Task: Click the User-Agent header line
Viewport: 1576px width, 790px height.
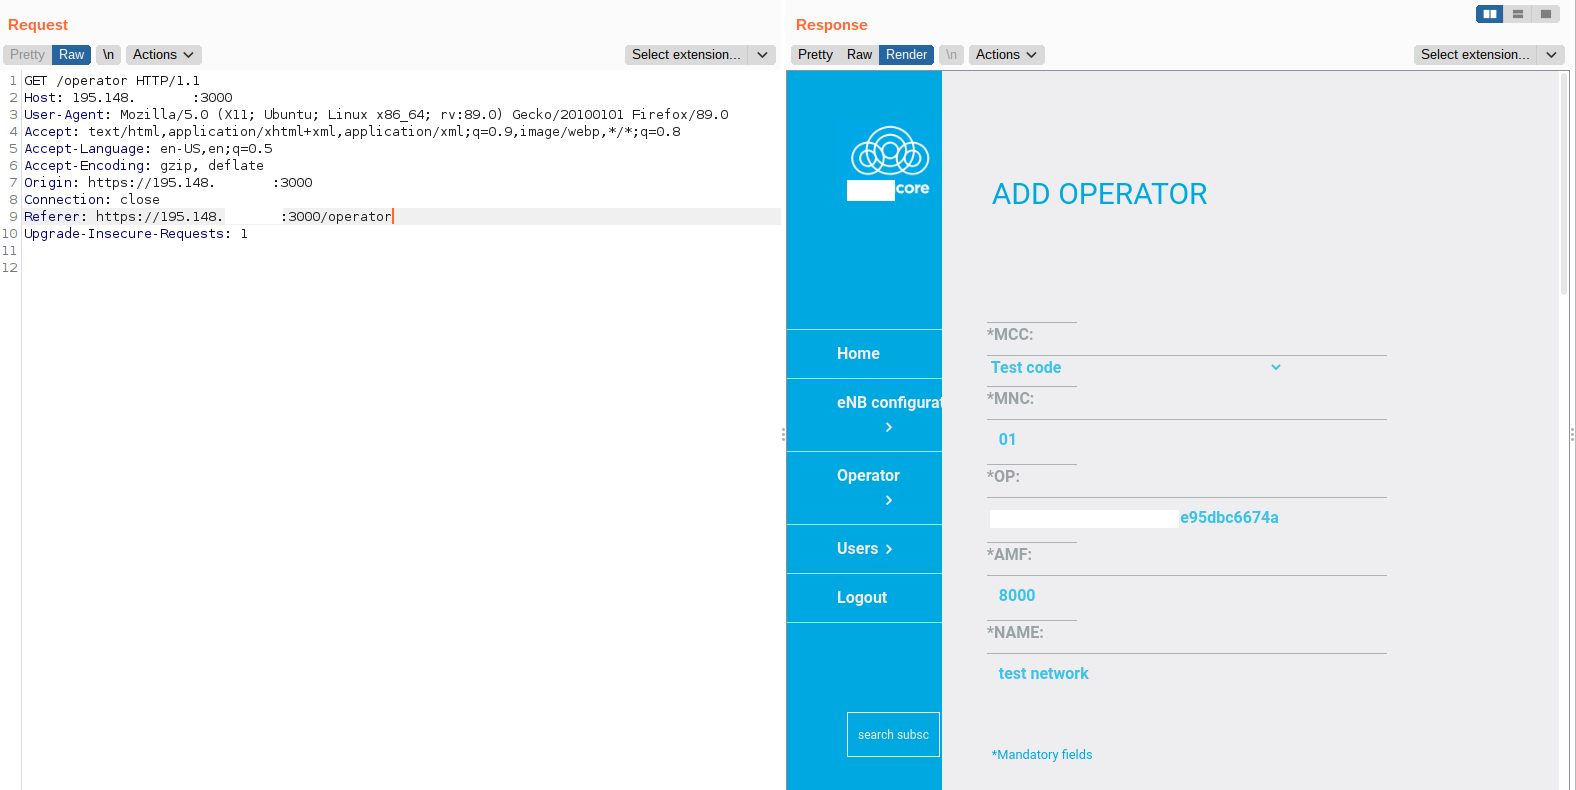Action: [x=376, y=115]
